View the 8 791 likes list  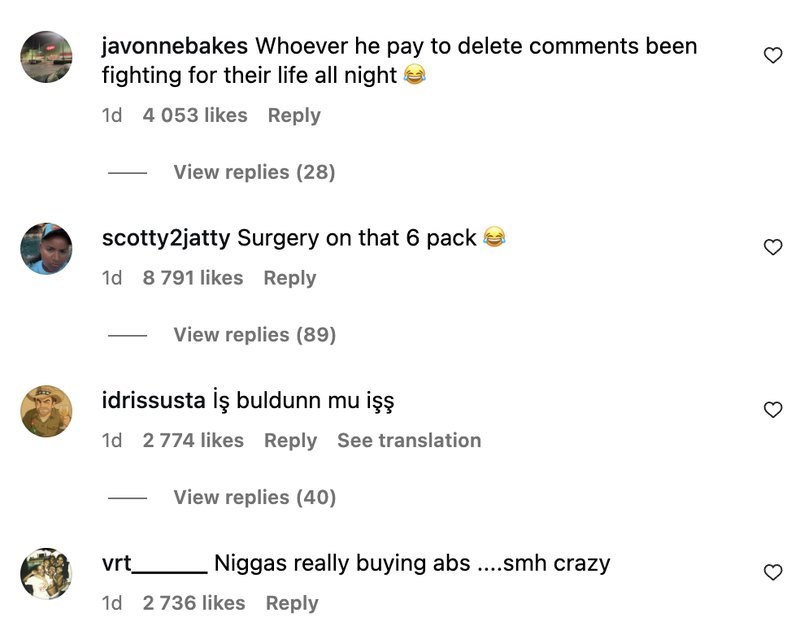point(193,278)
